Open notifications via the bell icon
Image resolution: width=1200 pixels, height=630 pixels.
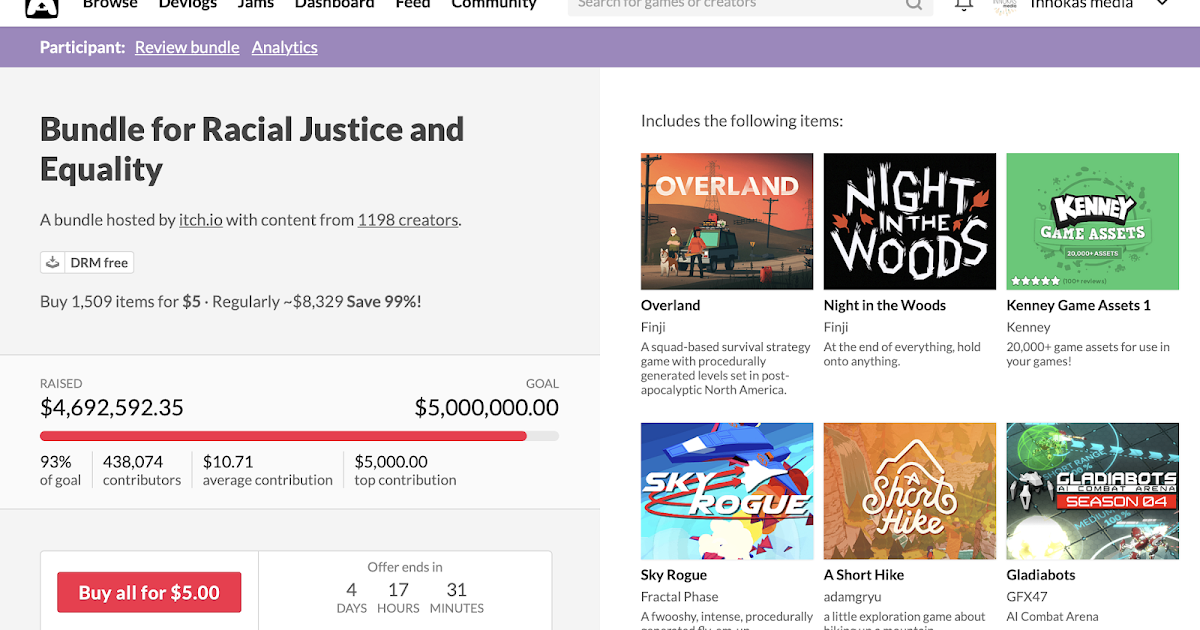(x=962, y=5)
